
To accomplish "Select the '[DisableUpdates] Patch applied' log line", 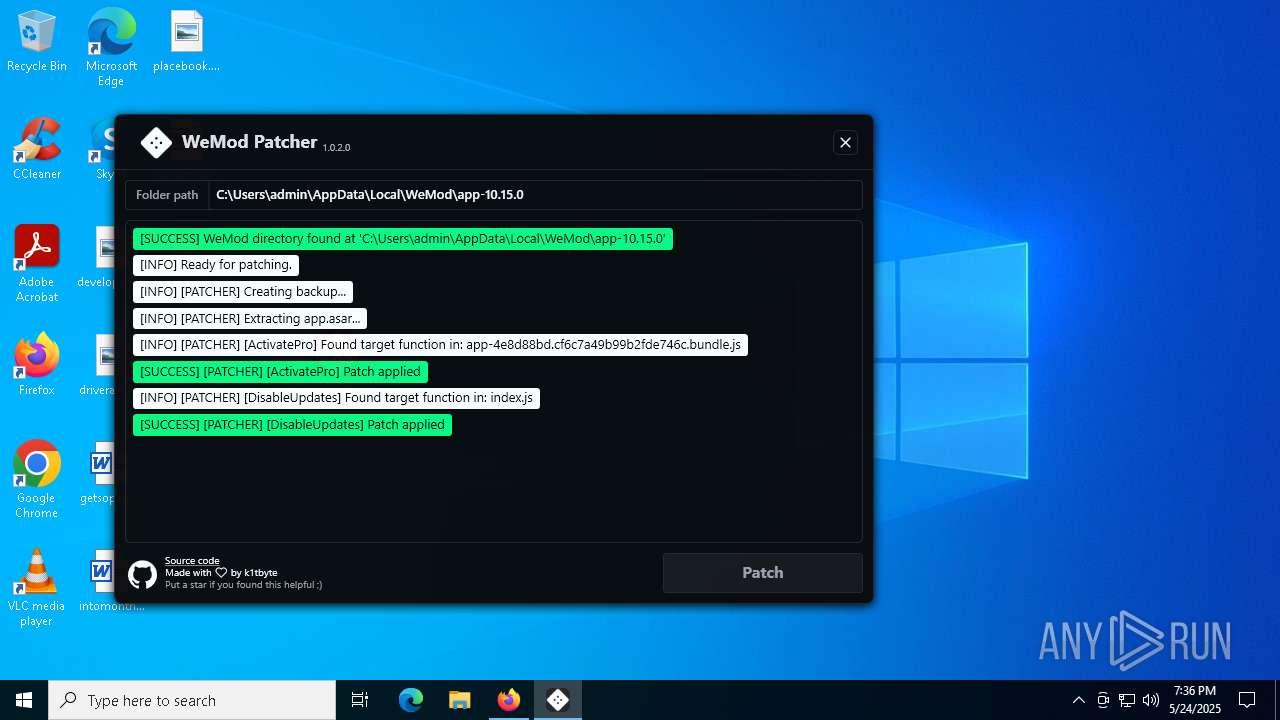I will coord(292,425).
